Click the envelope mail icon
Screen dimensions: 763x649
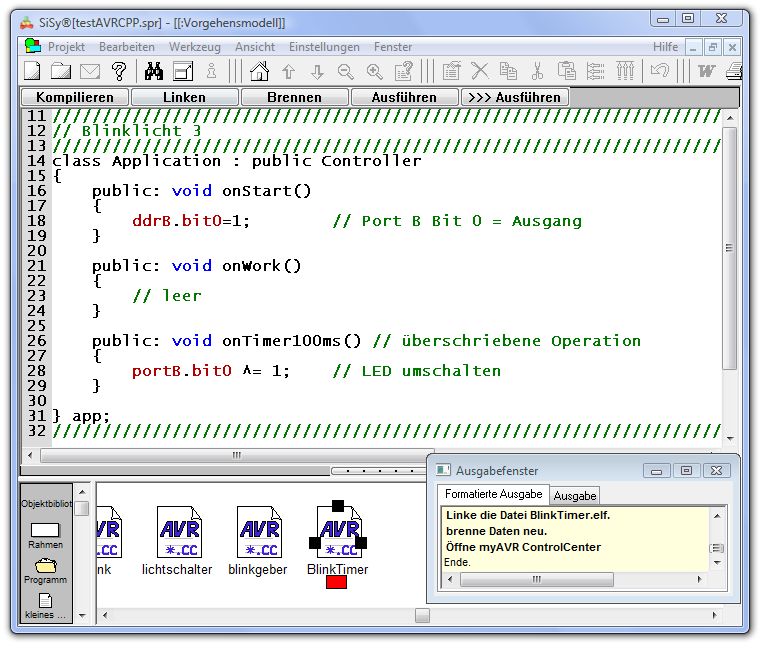click(x=90, y=71)
